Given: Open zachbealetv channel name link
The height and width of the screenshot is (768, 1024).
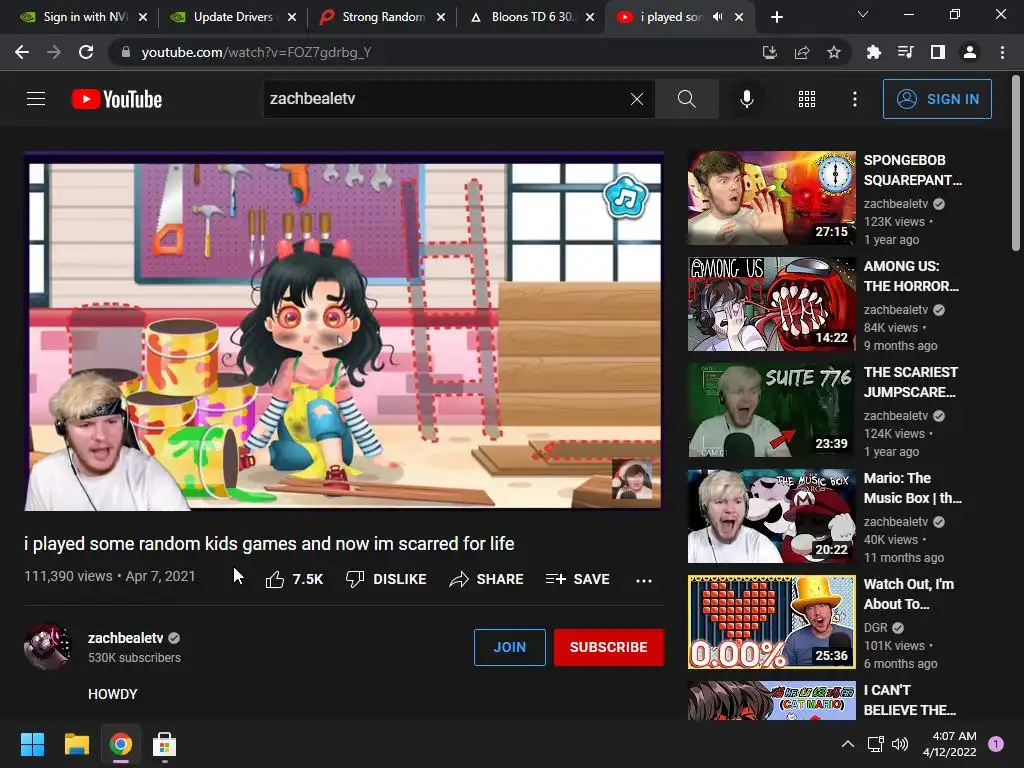Looking at the screenshot, I should click(x=125, y=638).
